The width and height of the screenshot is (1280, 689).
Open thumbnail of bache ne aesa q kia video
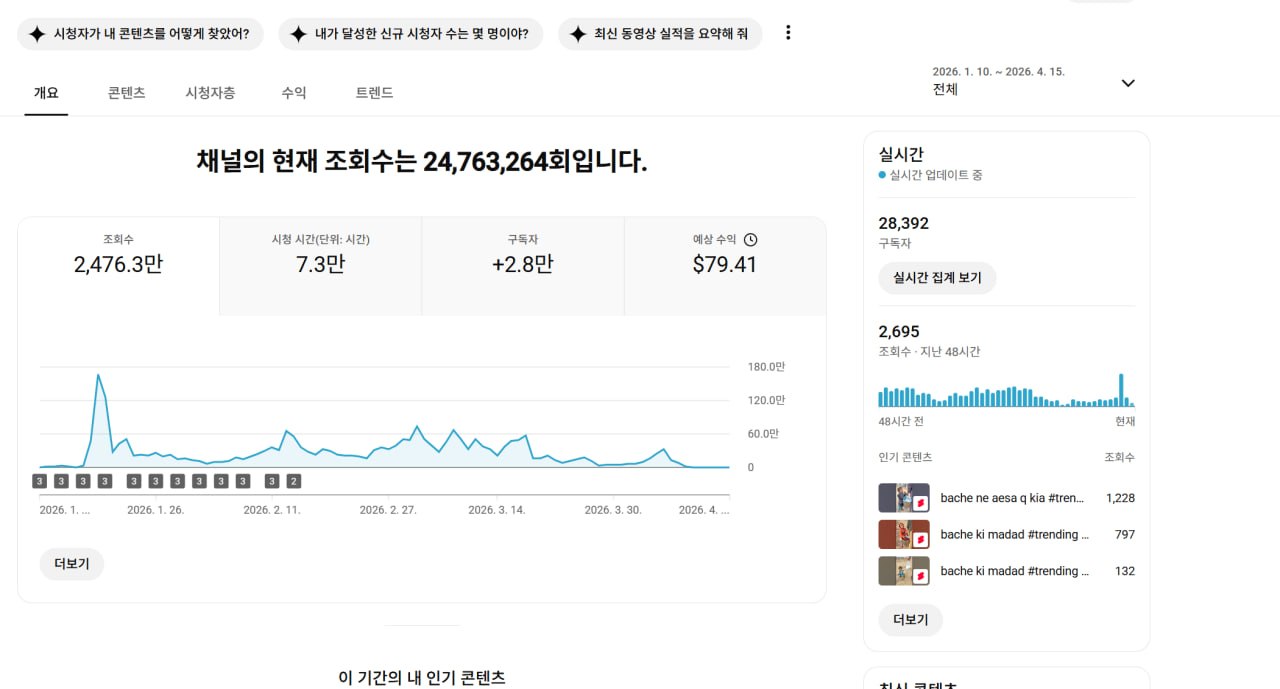[x=904, y=498]
